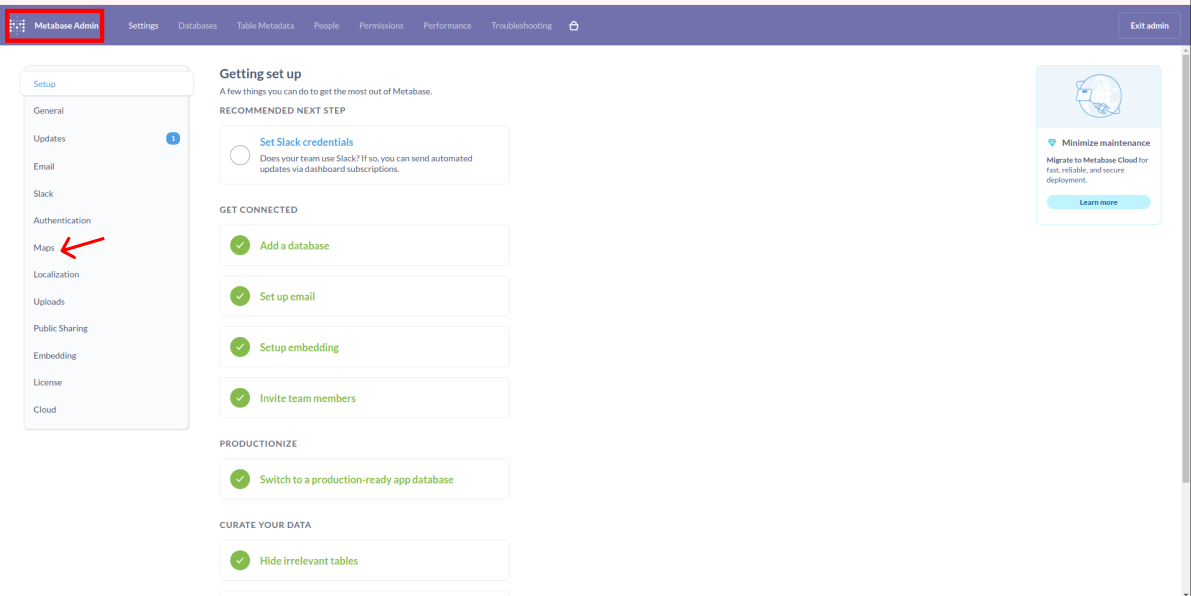This screenshot has height=596, width=1191.
Task: Click the Metabase Cloud globe illustration
Action: pos(1098,98)
